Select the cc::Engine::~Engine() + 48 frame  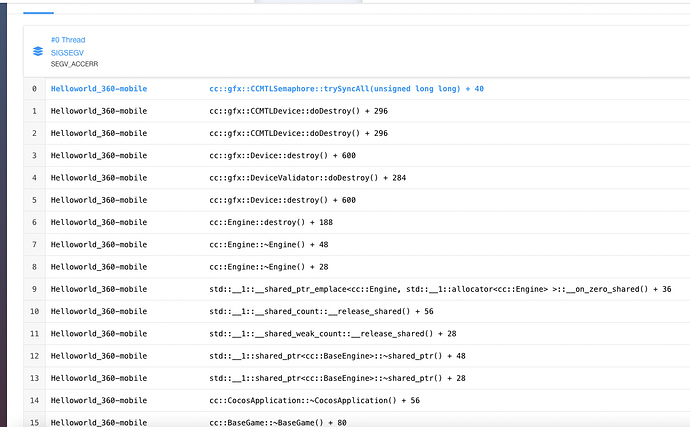[264, 244]
